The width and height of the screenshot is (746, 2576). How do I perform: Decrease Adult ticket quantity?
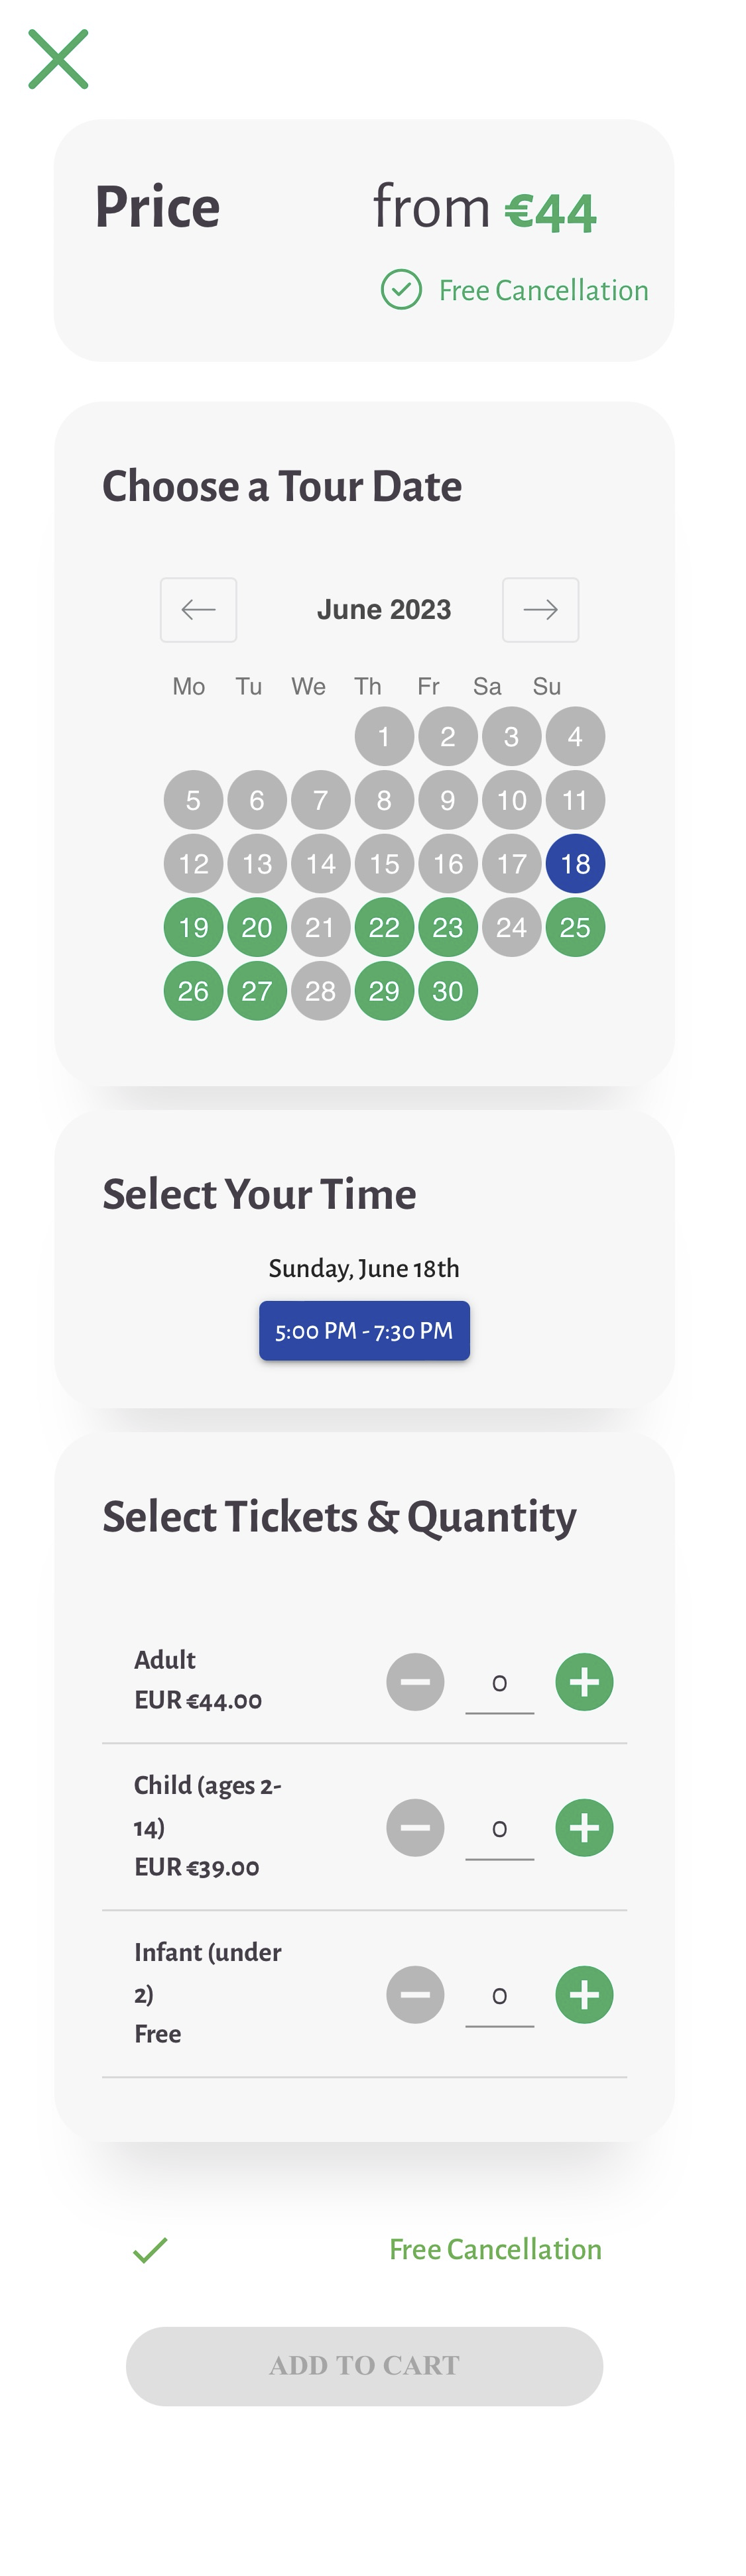click(415, 1682)
